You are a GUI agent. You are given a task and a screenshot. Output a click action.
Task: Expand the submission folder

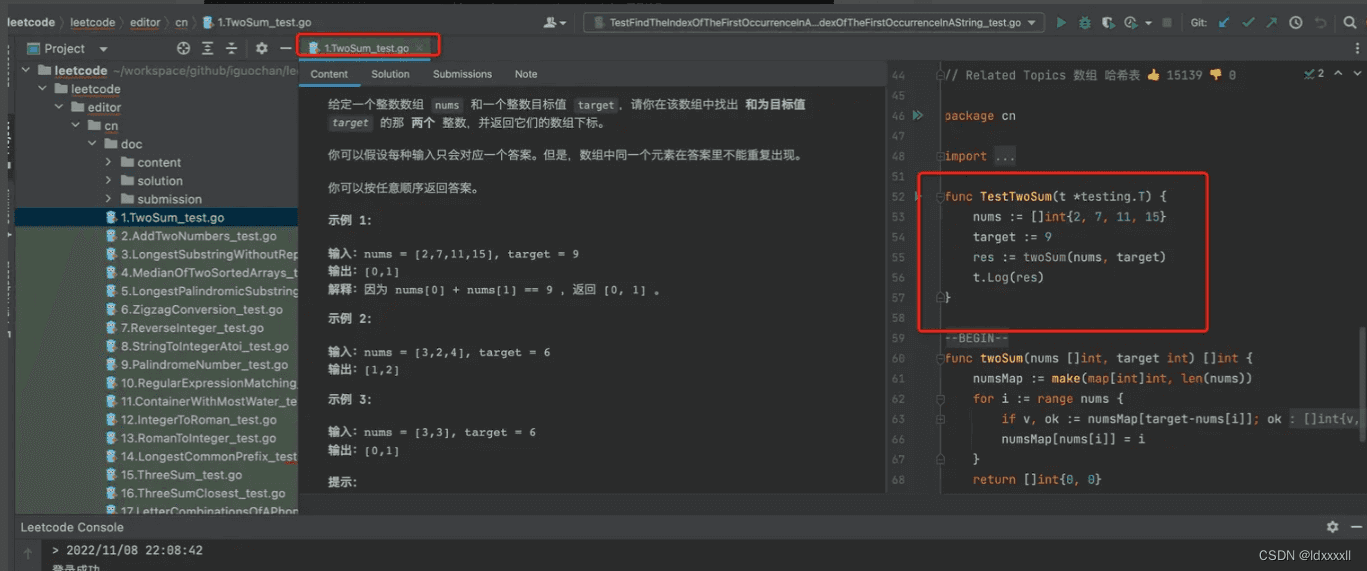click(x=109, y=199)
